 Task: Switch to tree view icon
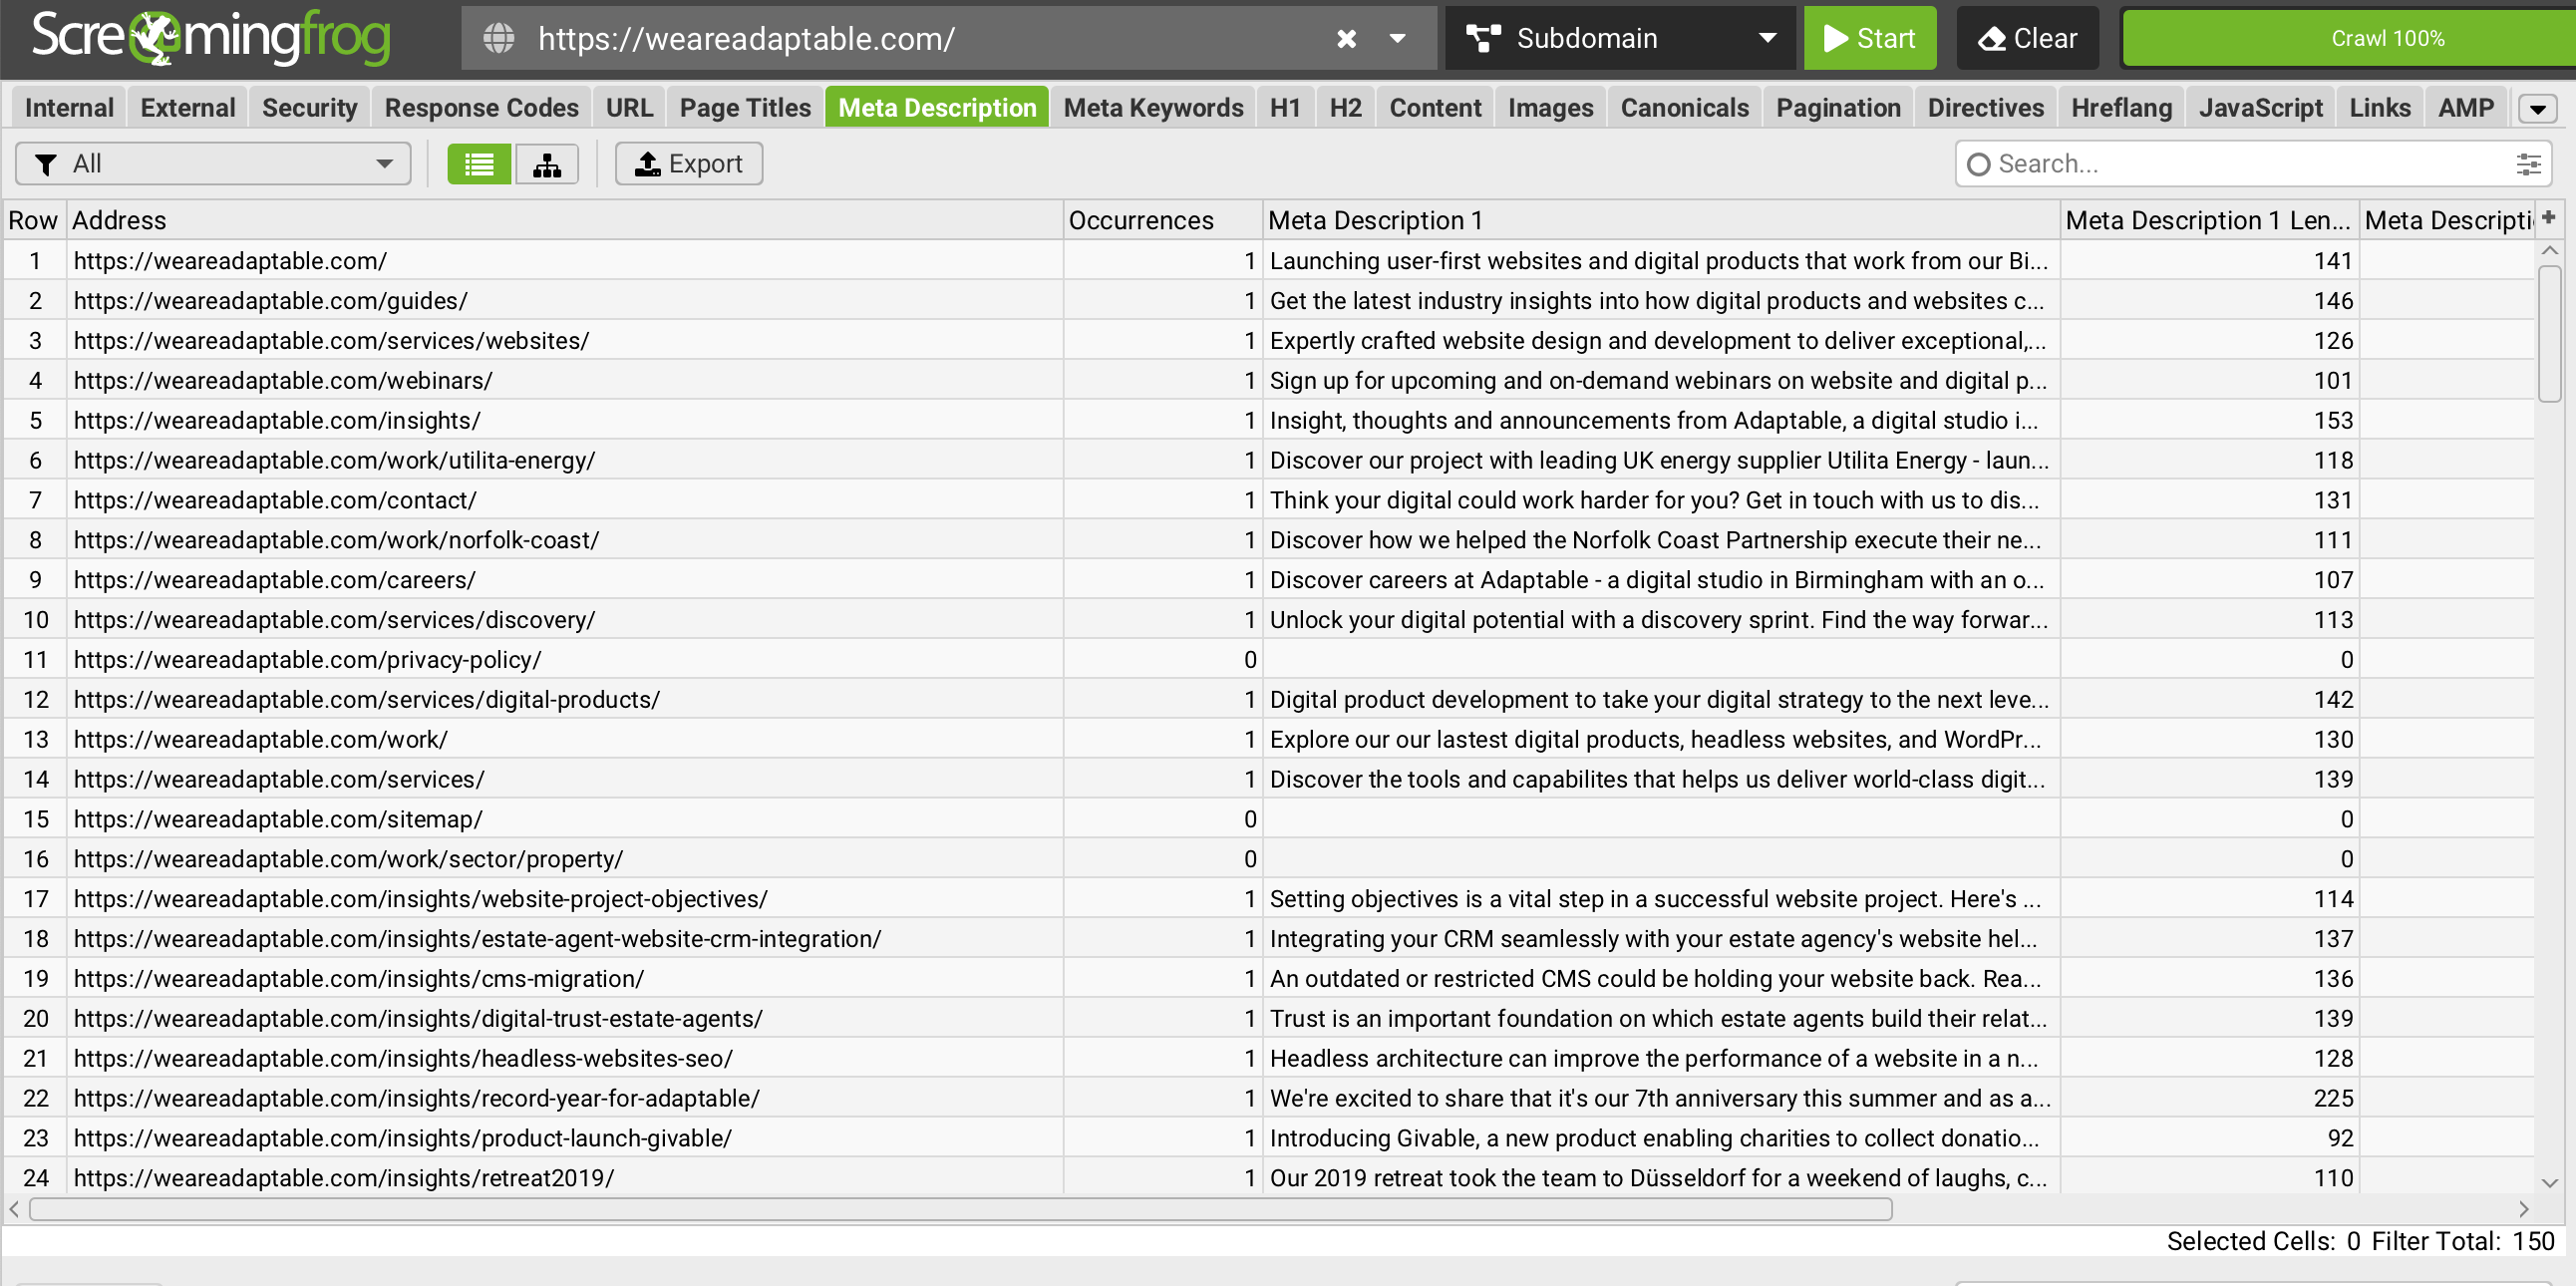[546, 164]
